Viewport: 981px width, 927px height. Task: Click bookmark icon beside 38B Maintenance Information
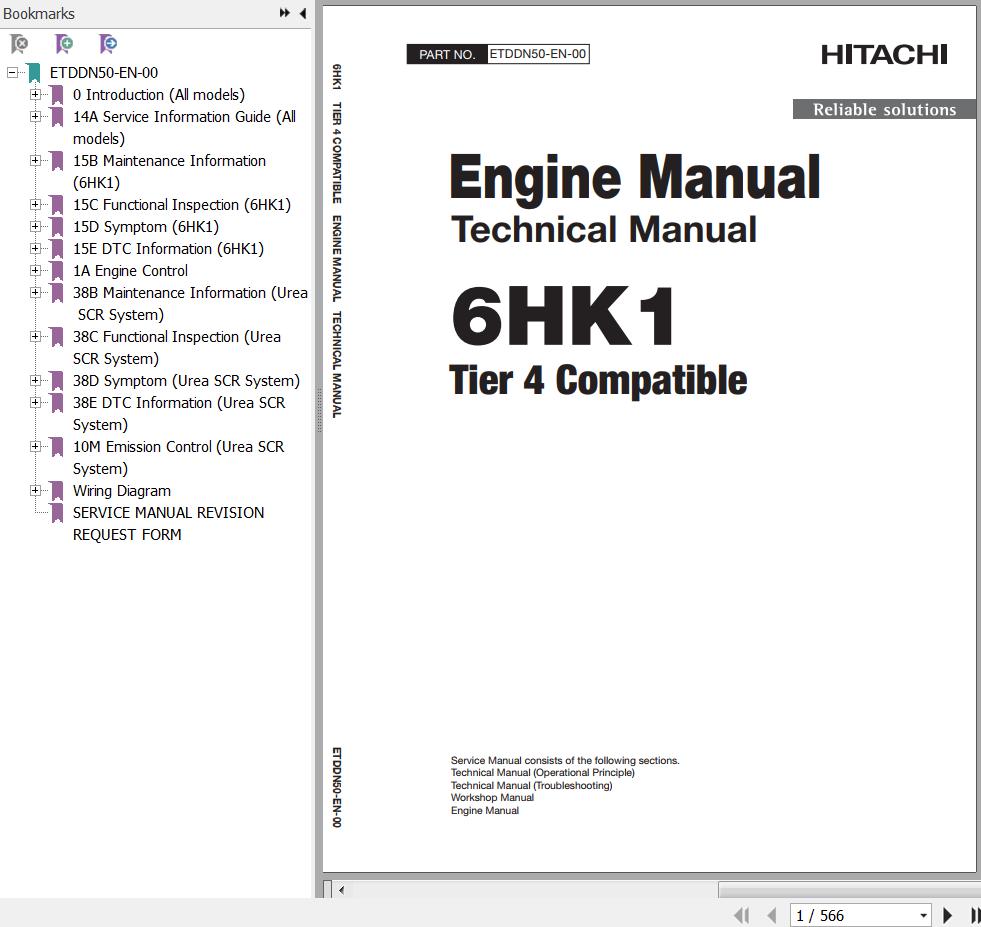[x=57, y=293]
